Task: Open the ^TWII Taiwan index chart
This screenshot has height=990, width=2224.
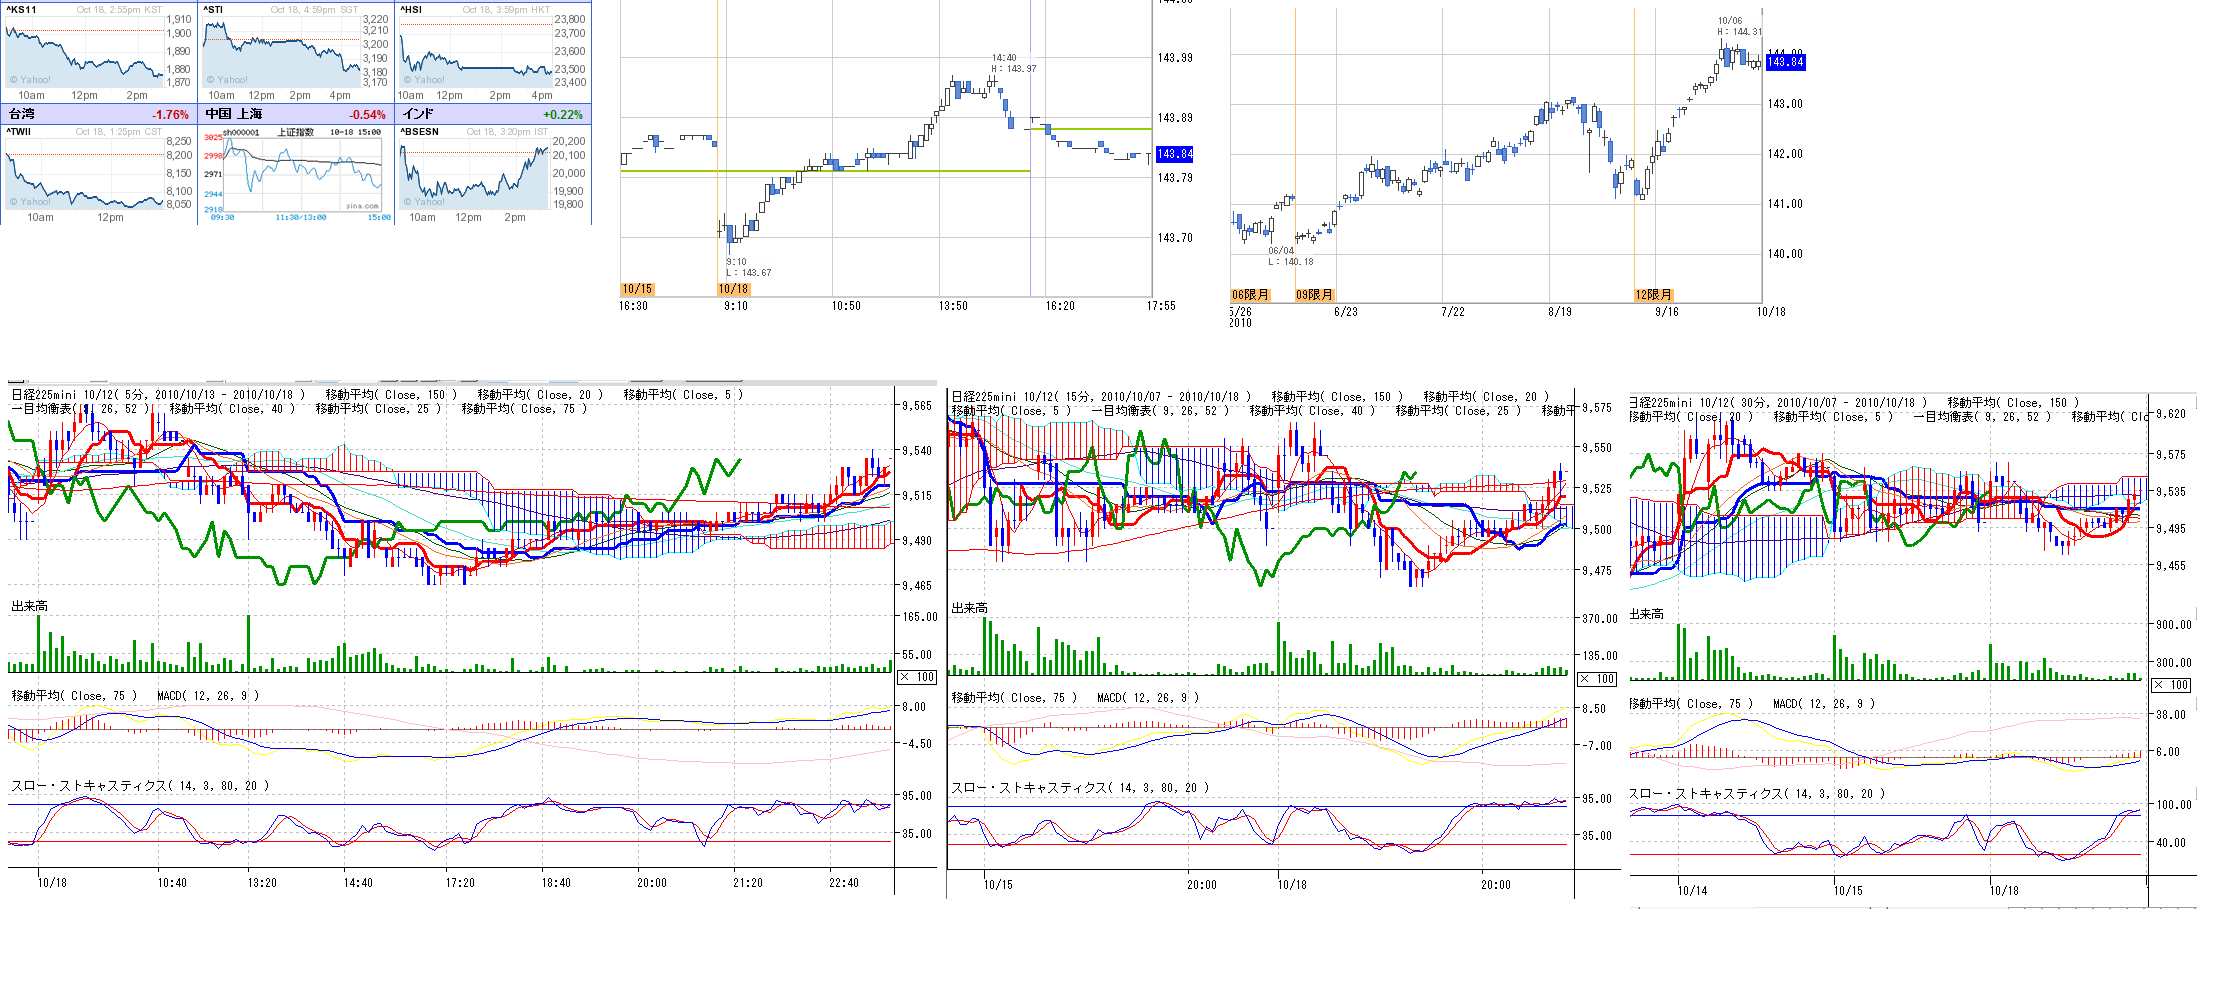Action: [85, 174]
